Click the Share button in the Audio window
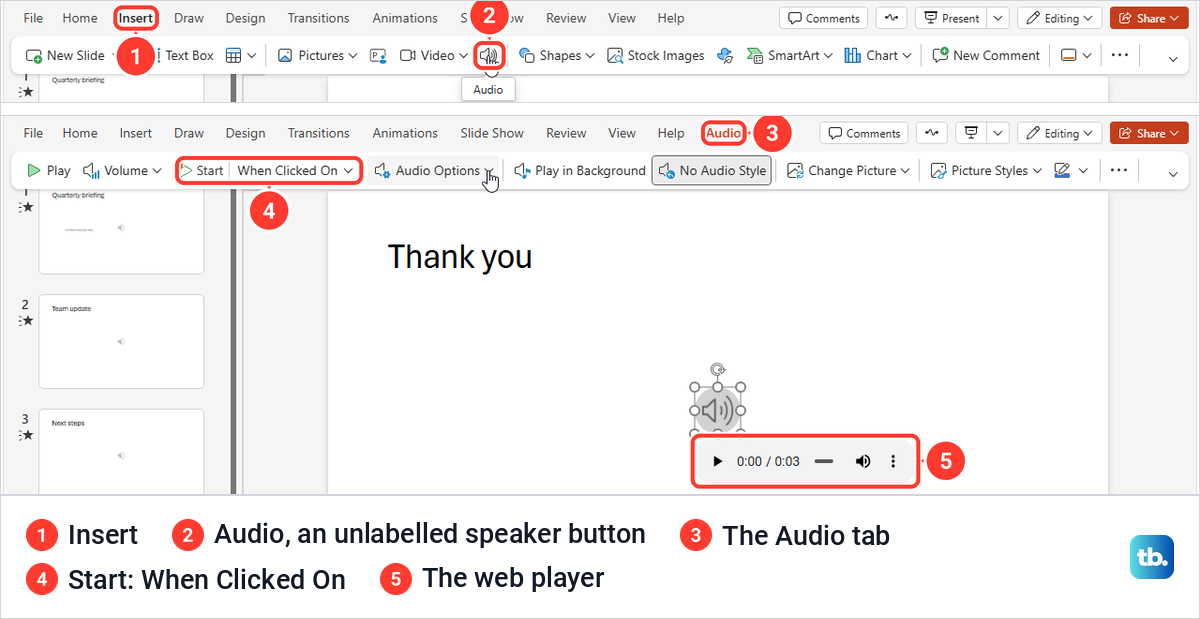This screenshot has height=619, width=1200. tap(1149, 133)
